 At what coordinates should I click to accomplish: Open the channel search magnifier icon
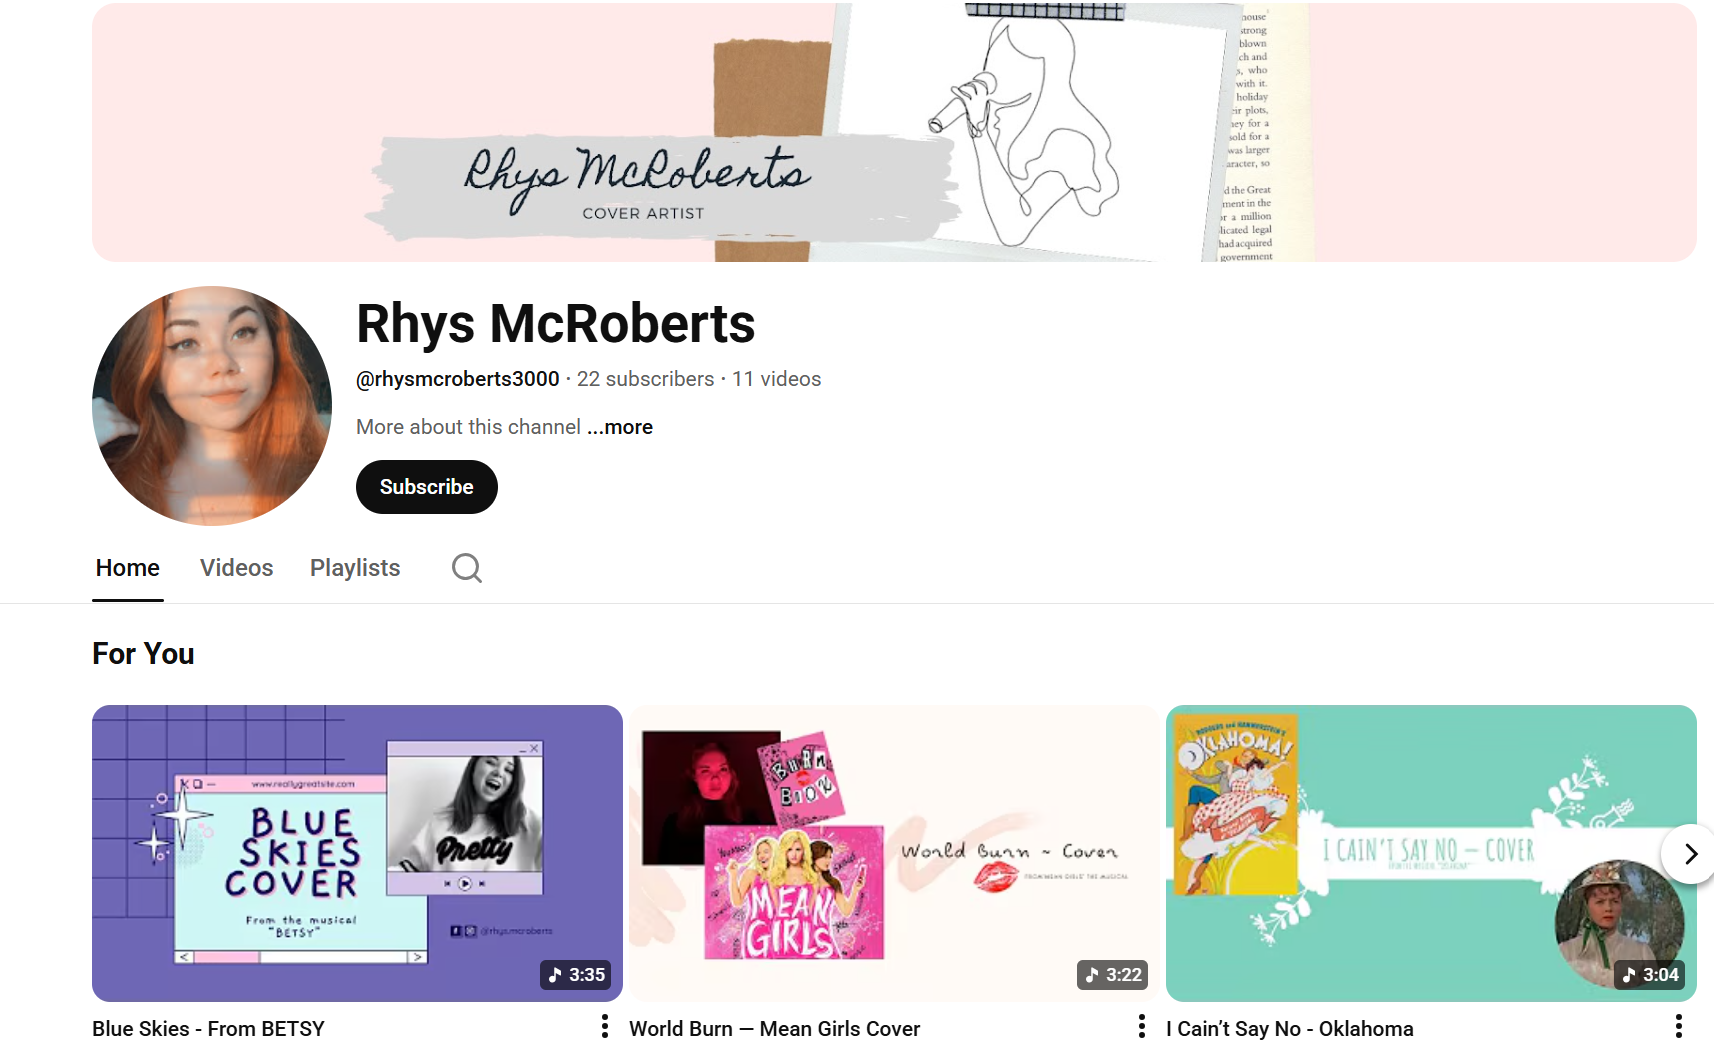(467, 568)
